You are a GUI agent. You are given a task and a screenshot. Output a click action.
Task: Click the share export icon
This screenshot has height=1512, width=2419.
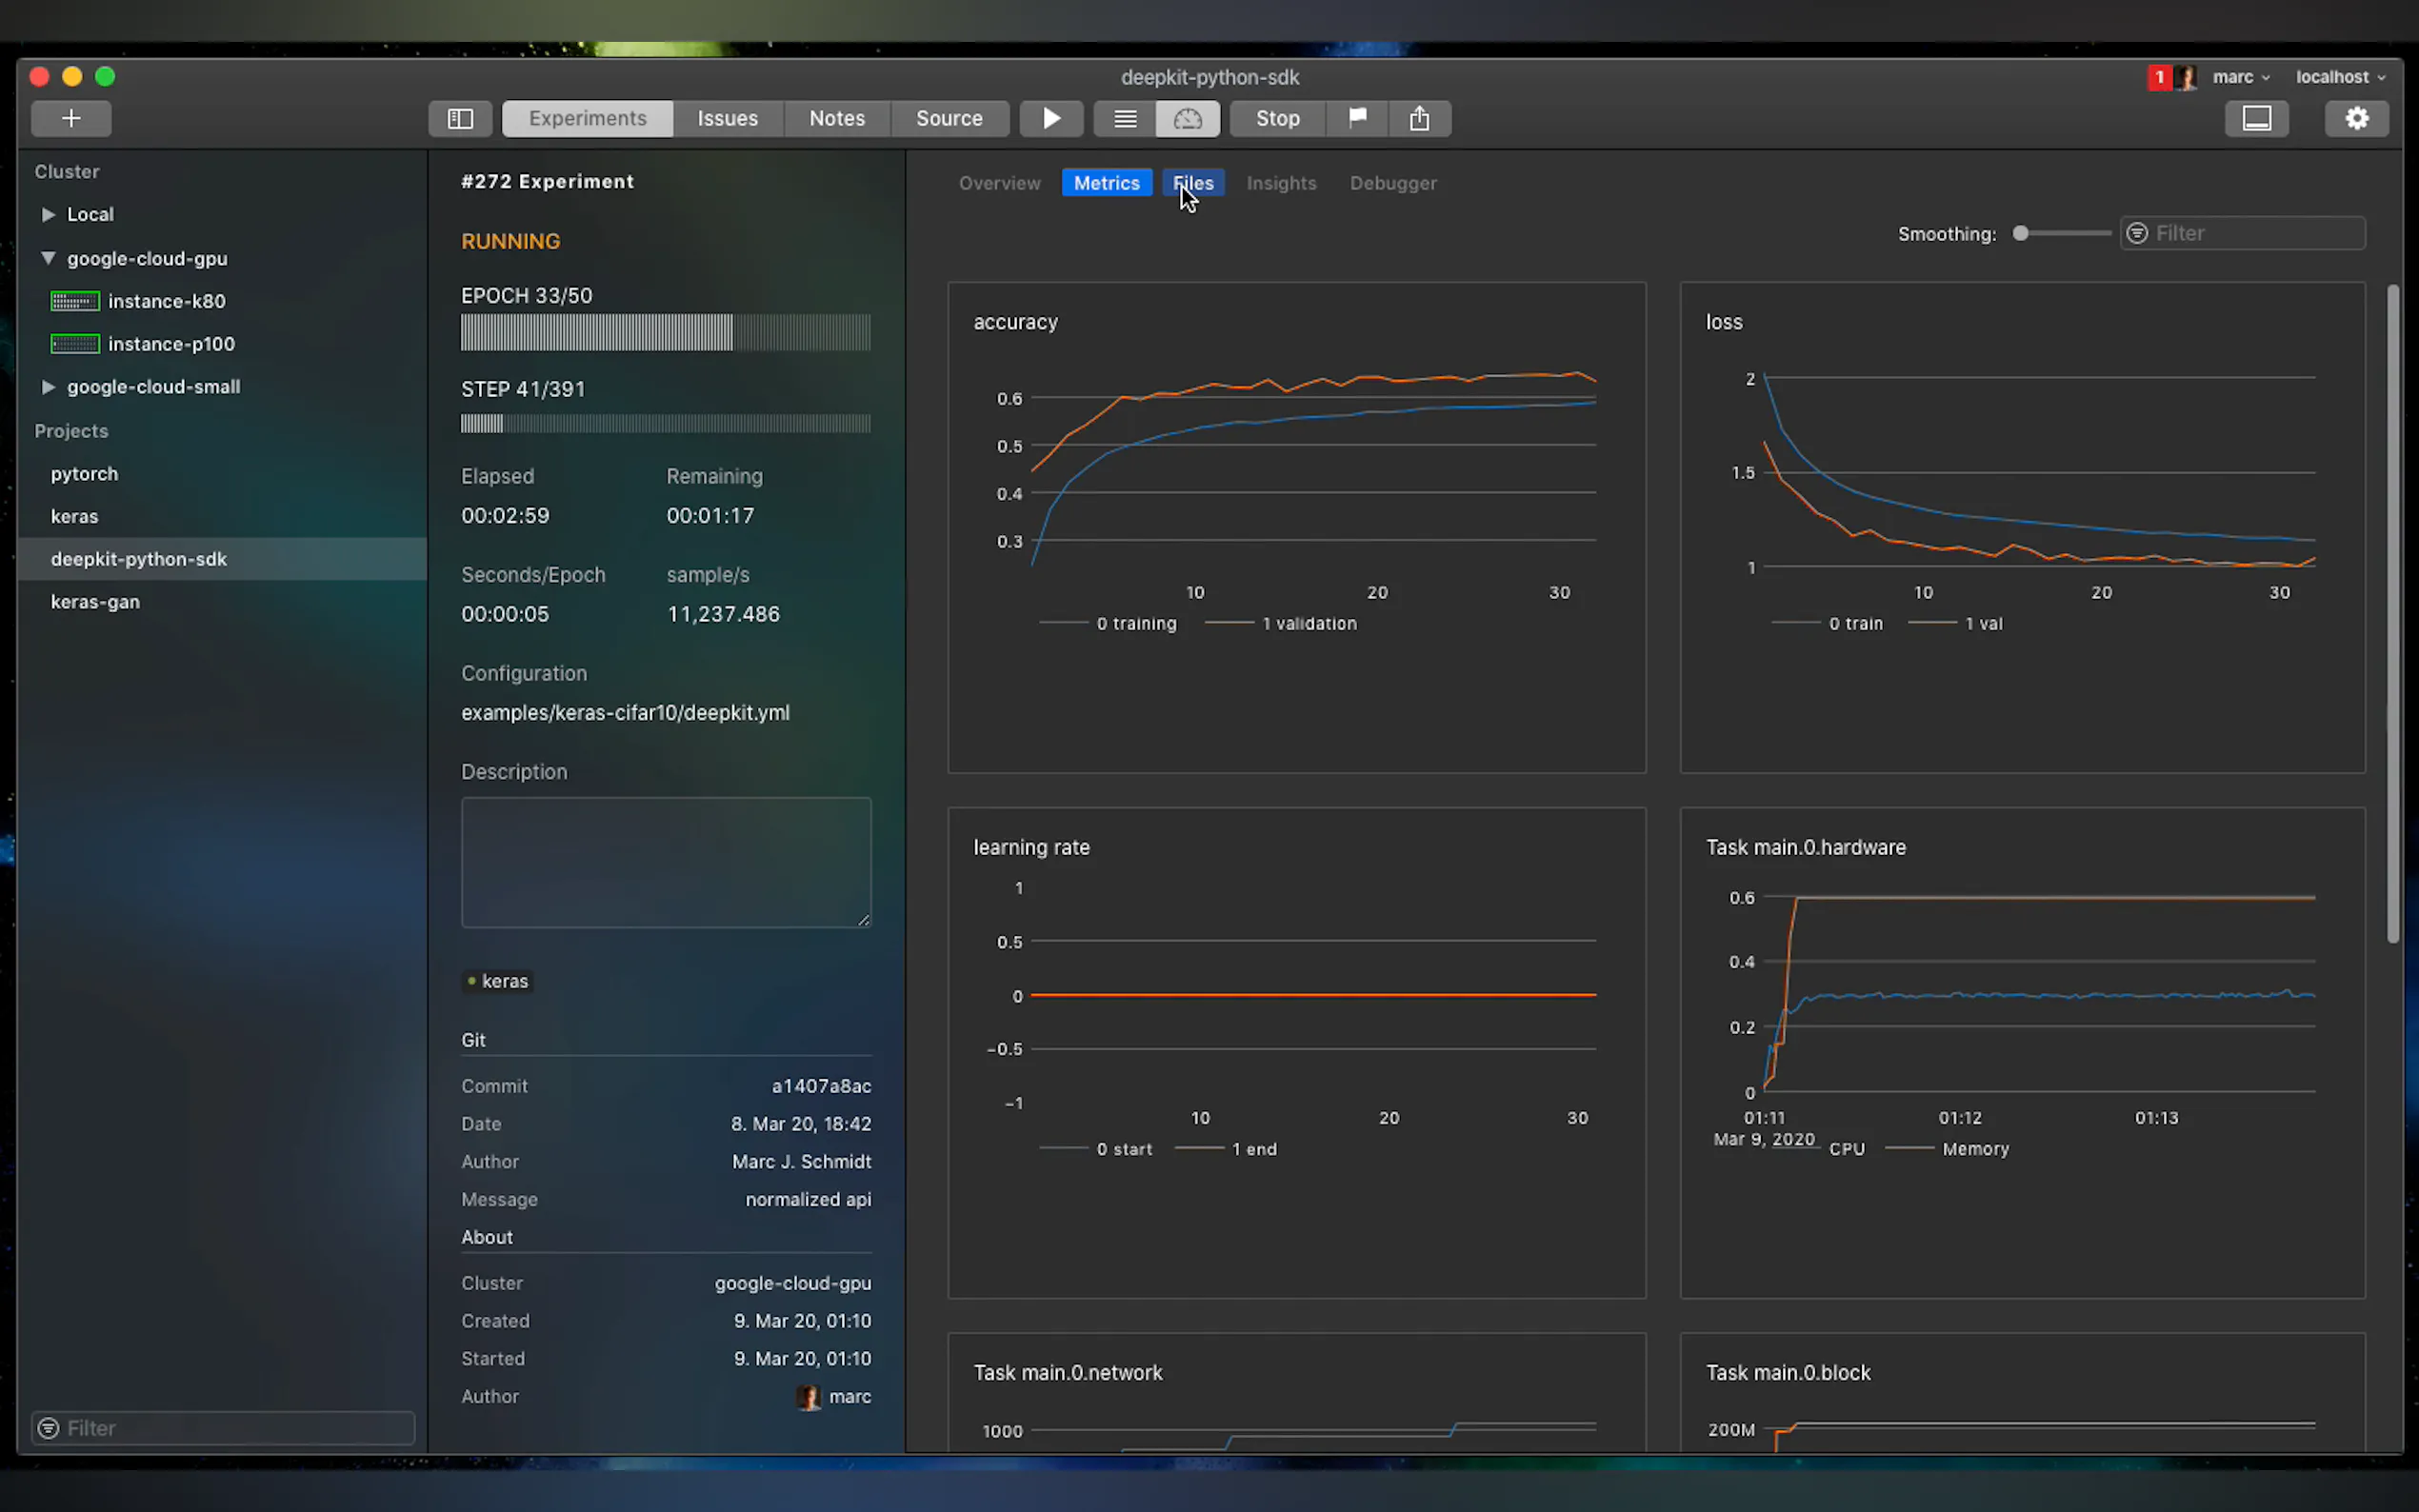tap(1419, 118)
